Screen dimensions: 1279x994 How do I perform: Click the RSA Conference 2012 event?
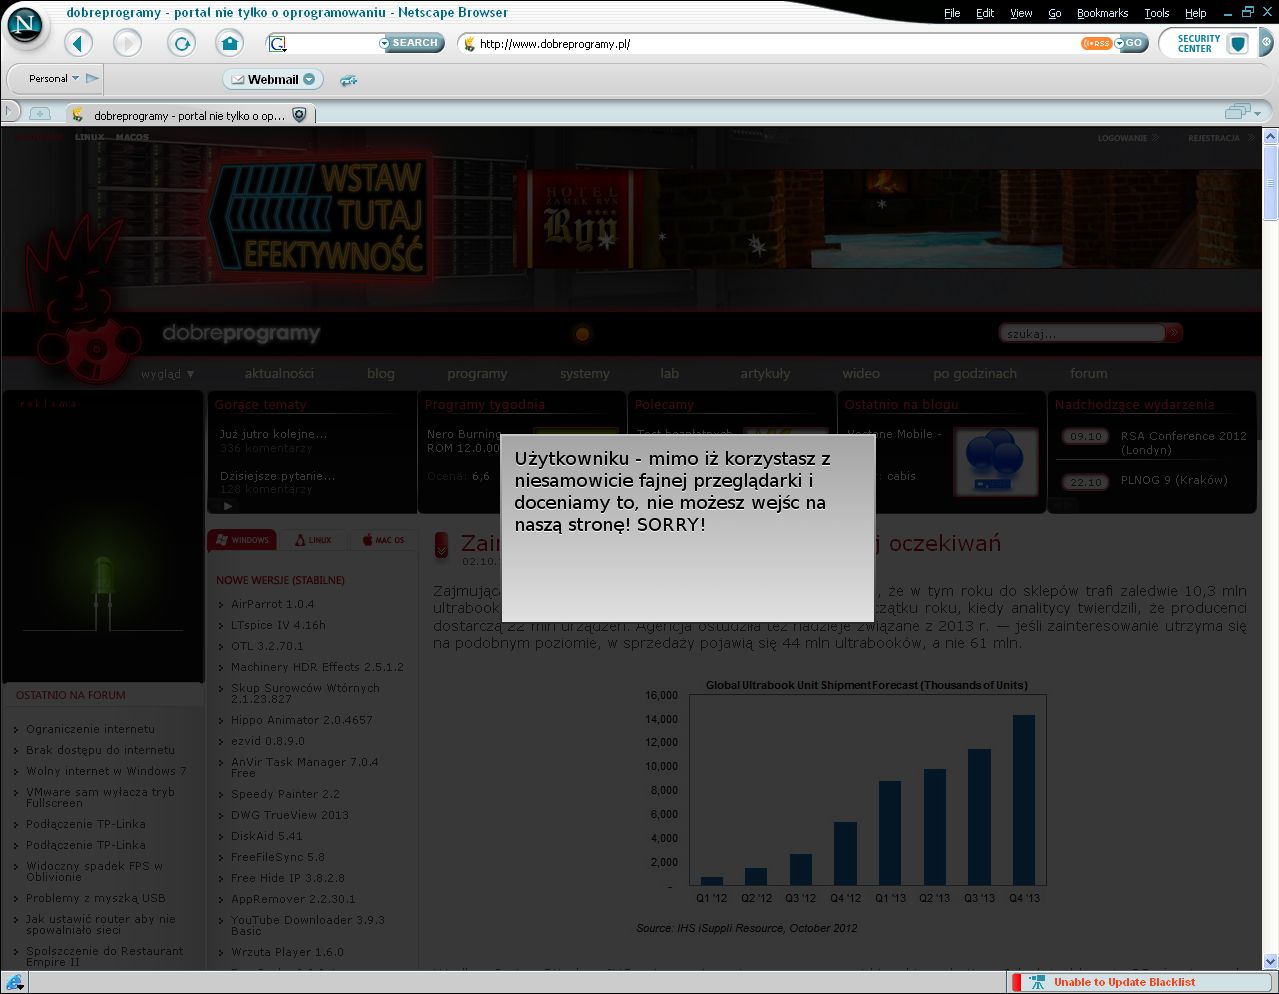(x=1183, y=442)
